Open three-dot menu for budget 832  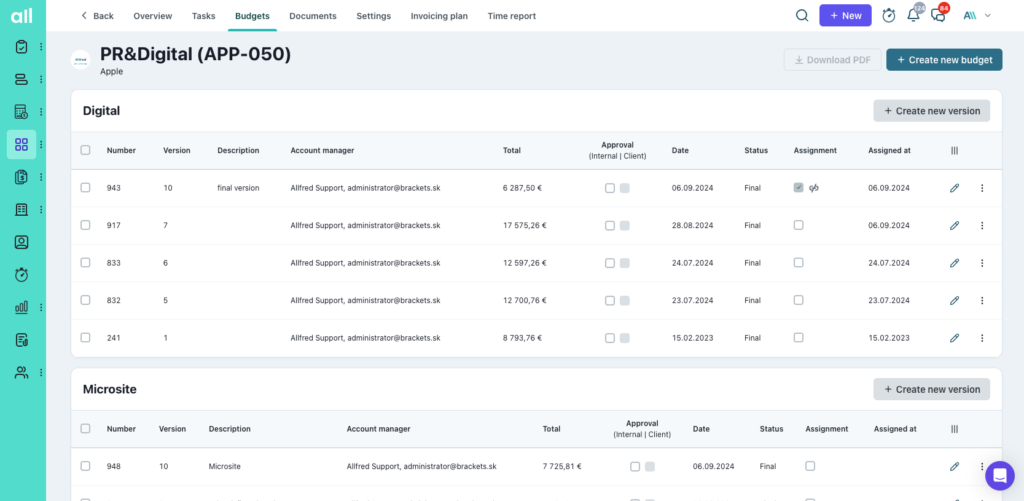click(982, 300)
